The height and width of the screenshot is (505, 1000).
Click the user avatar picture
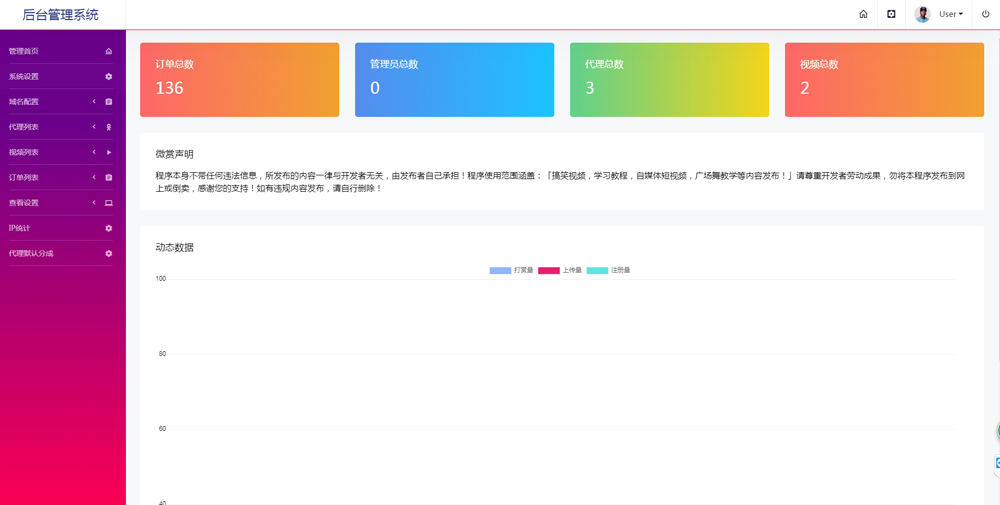pos(922,15)
